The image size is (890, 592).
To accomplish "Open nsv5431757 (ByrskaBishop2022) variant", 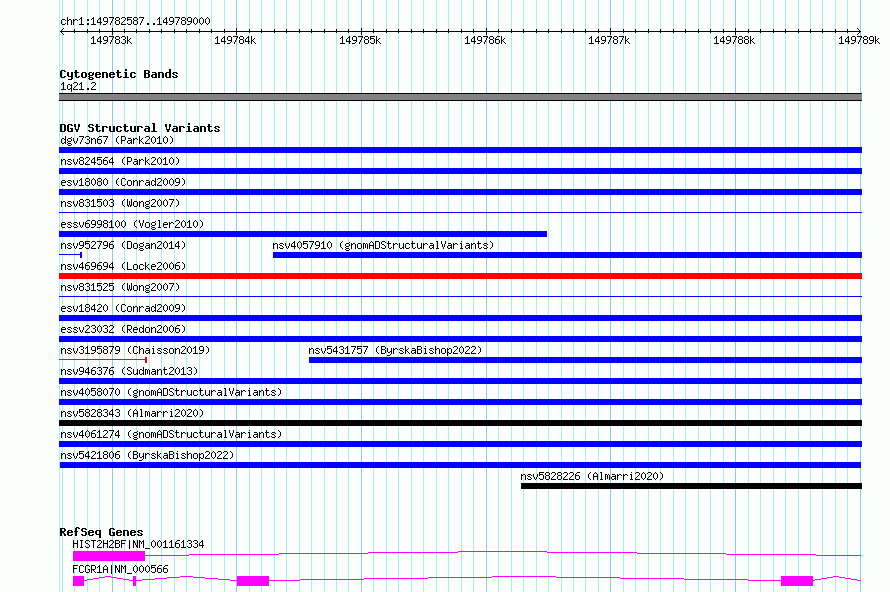I will 395,350.
